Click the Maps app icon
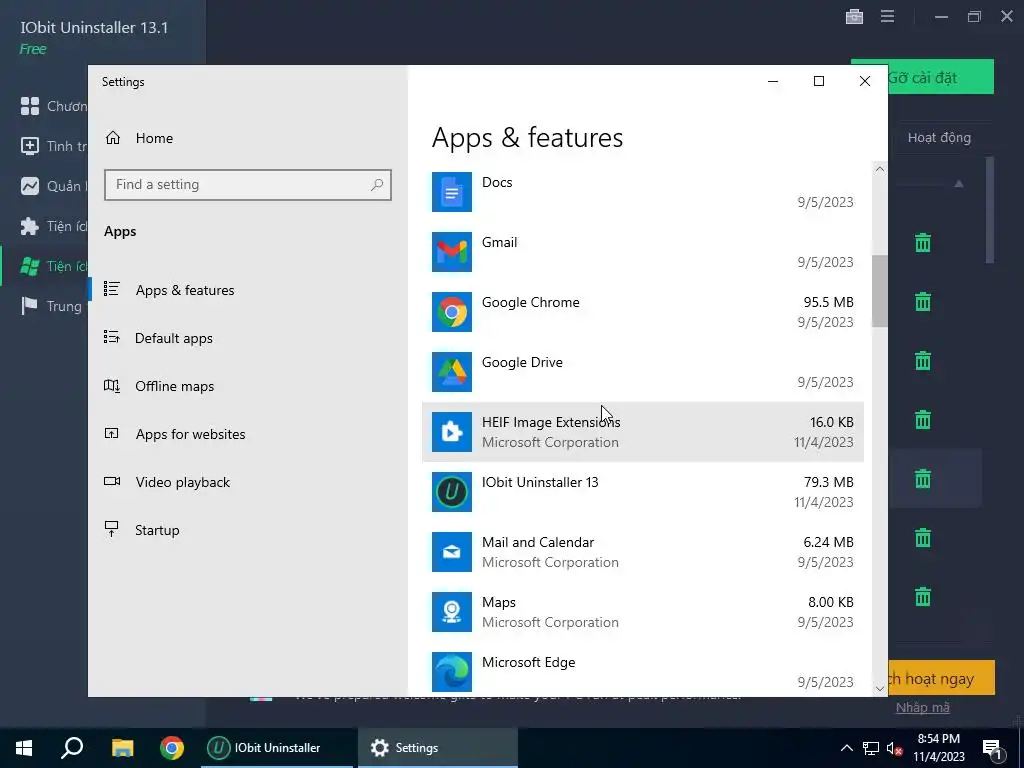This screenshot has width=1024, height=768. pos(451,612)
